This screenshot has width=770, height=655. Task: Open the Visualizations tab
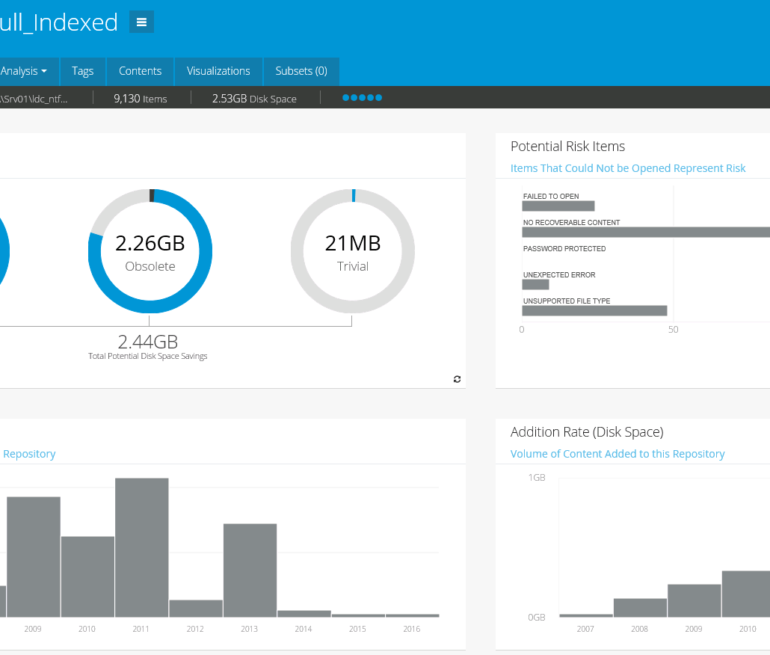219,71
